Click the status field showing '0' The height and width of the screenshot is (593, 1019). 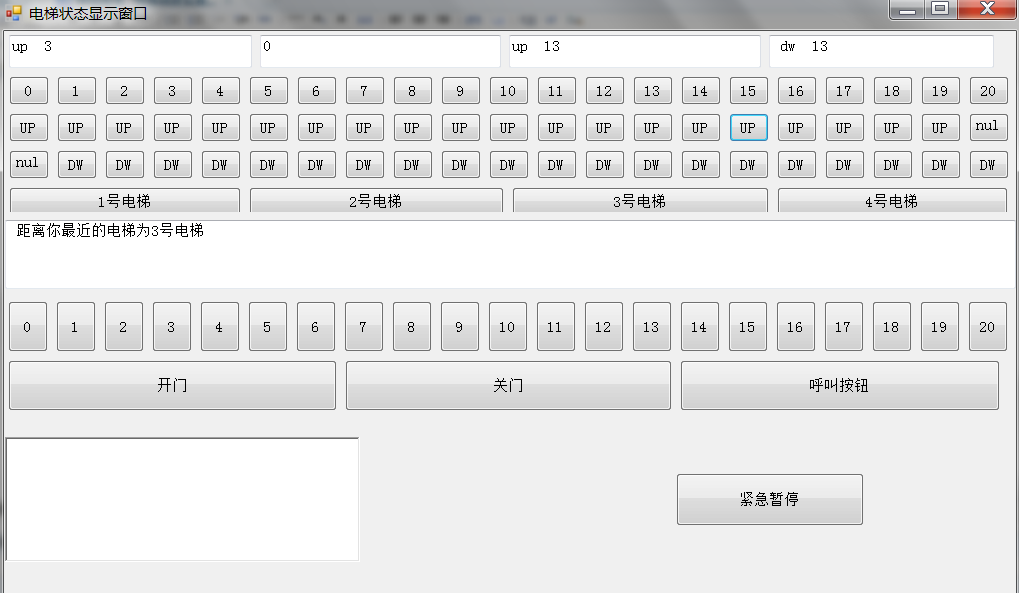pos(380,51)
